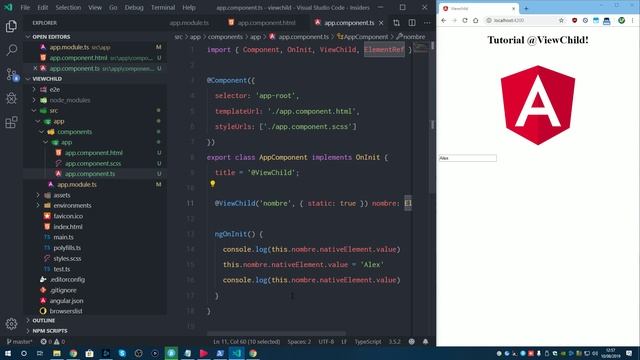Open index.html in the file tree

(x=68, y=227)
